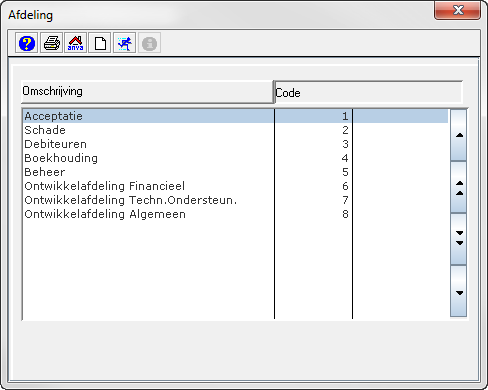
Task: Click code value 2
Action: tap(345, 130)
